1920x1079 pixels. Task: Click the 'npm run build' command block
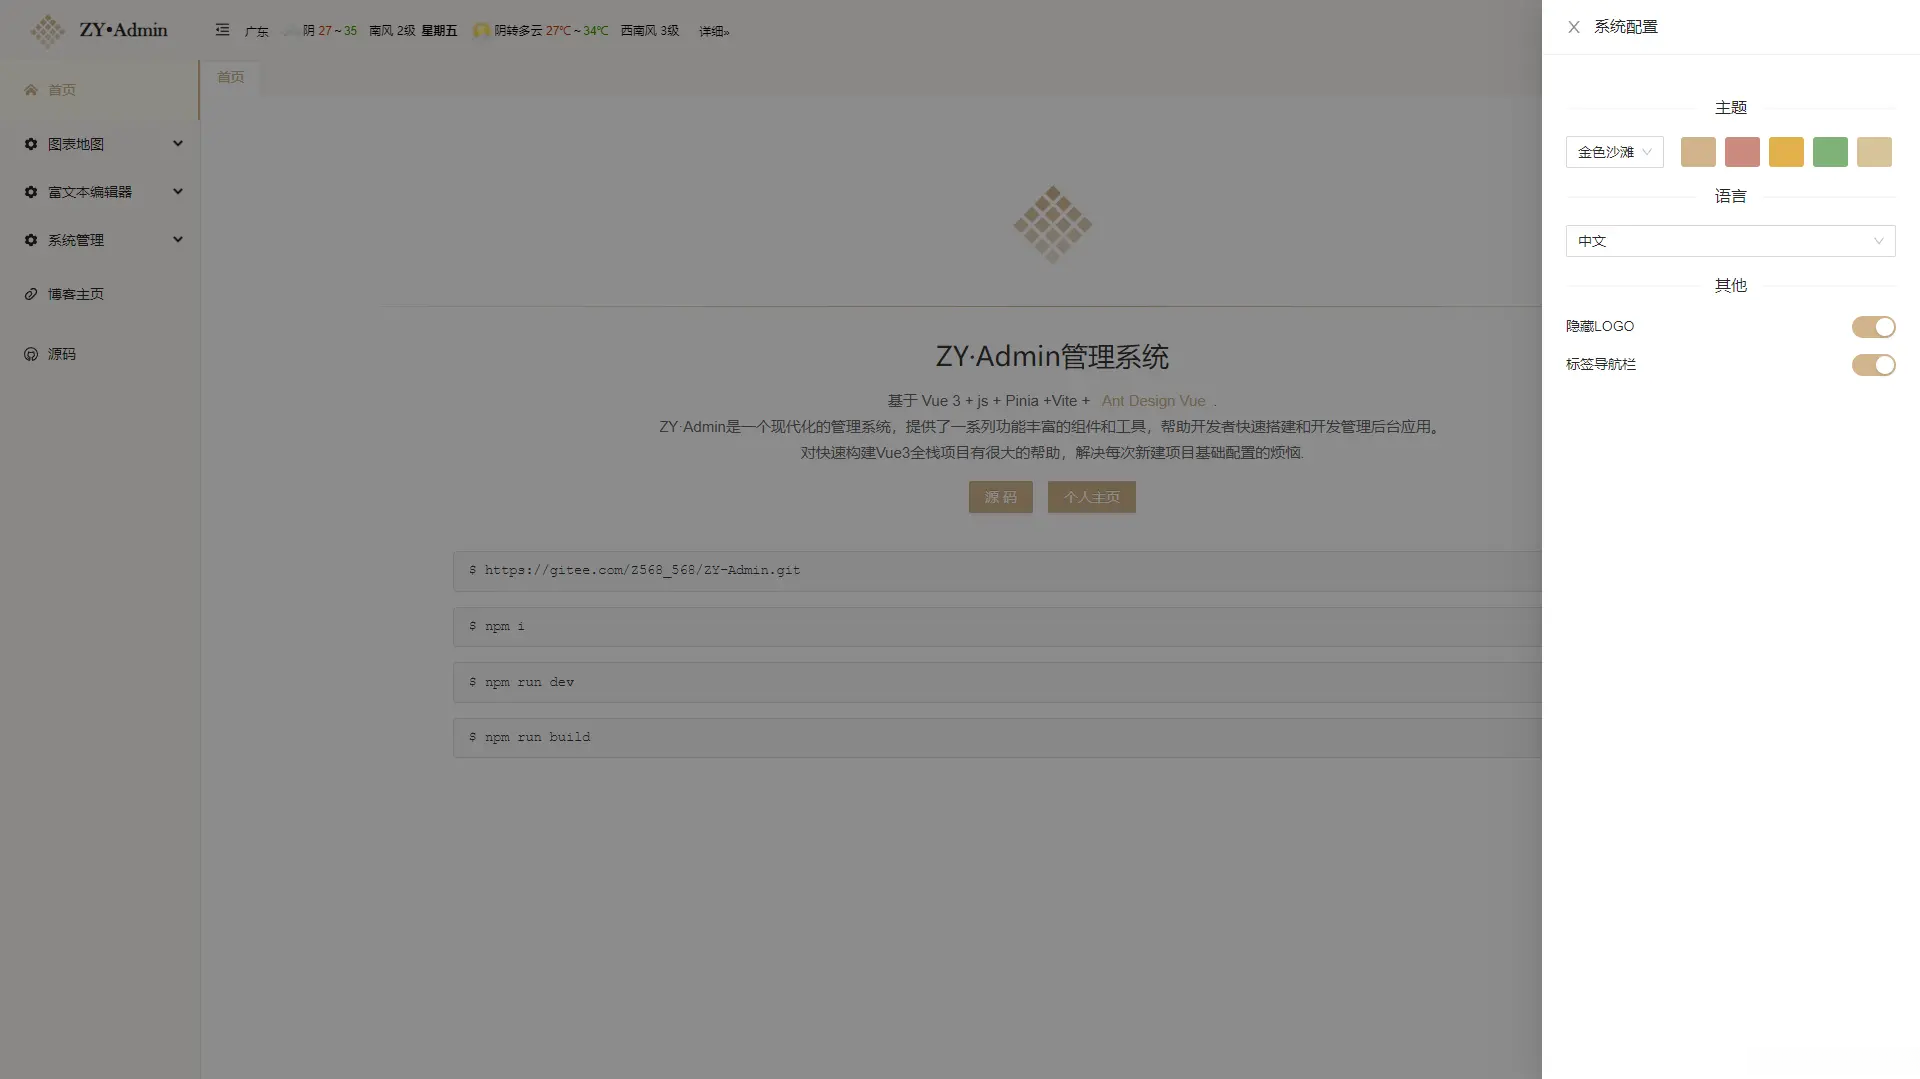pos(997,738)
